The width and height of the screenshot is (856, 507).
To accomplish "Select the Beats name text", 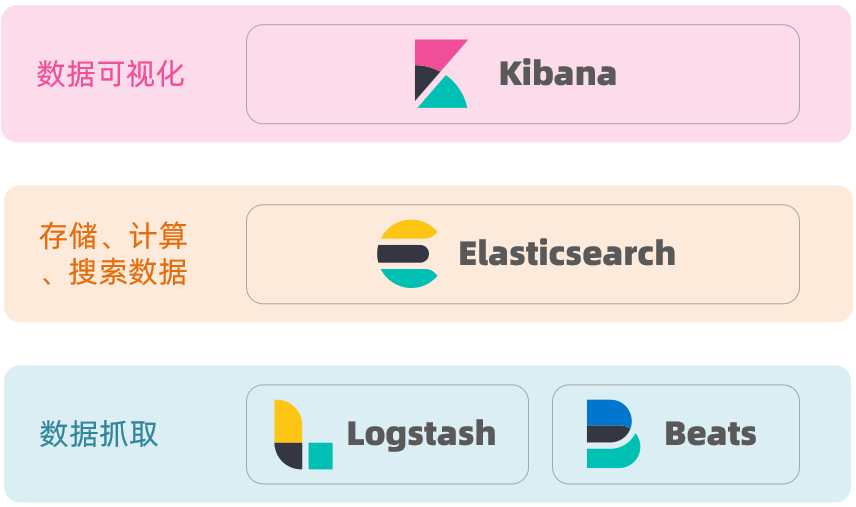I will [710, 434].
